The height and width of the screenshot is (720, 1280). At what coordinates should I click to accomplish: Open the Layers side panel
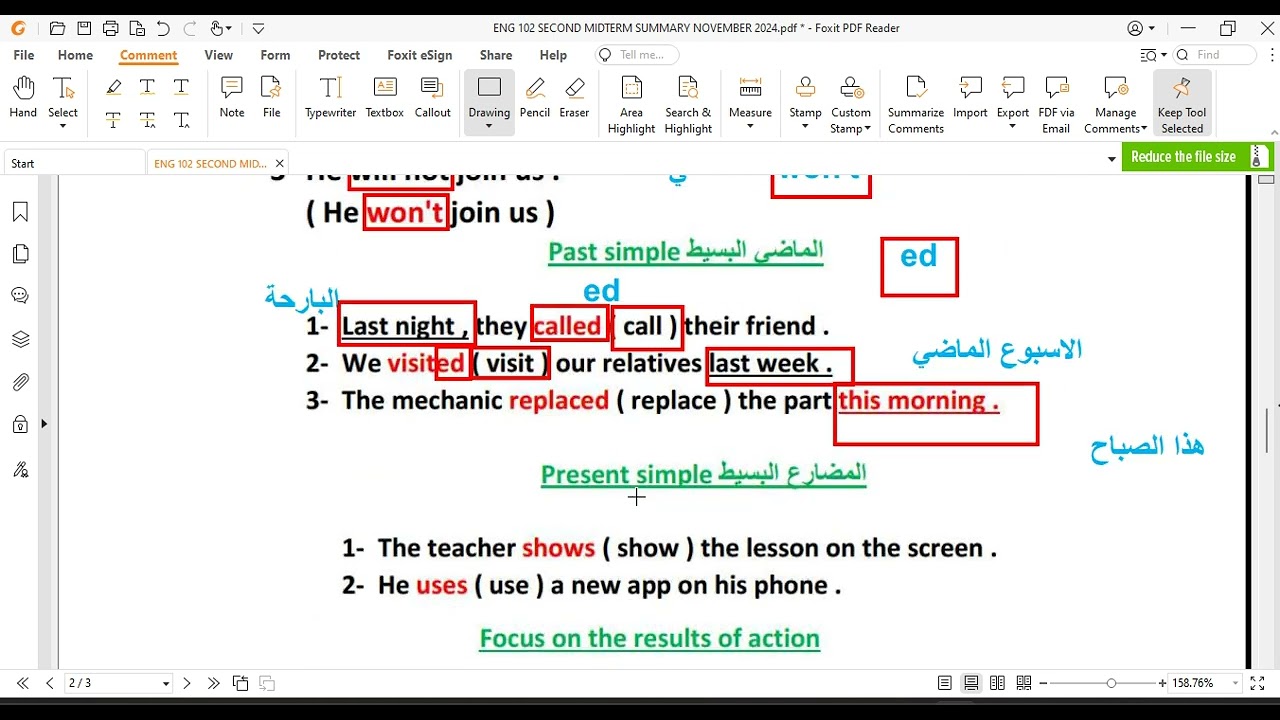pos(20,339)
